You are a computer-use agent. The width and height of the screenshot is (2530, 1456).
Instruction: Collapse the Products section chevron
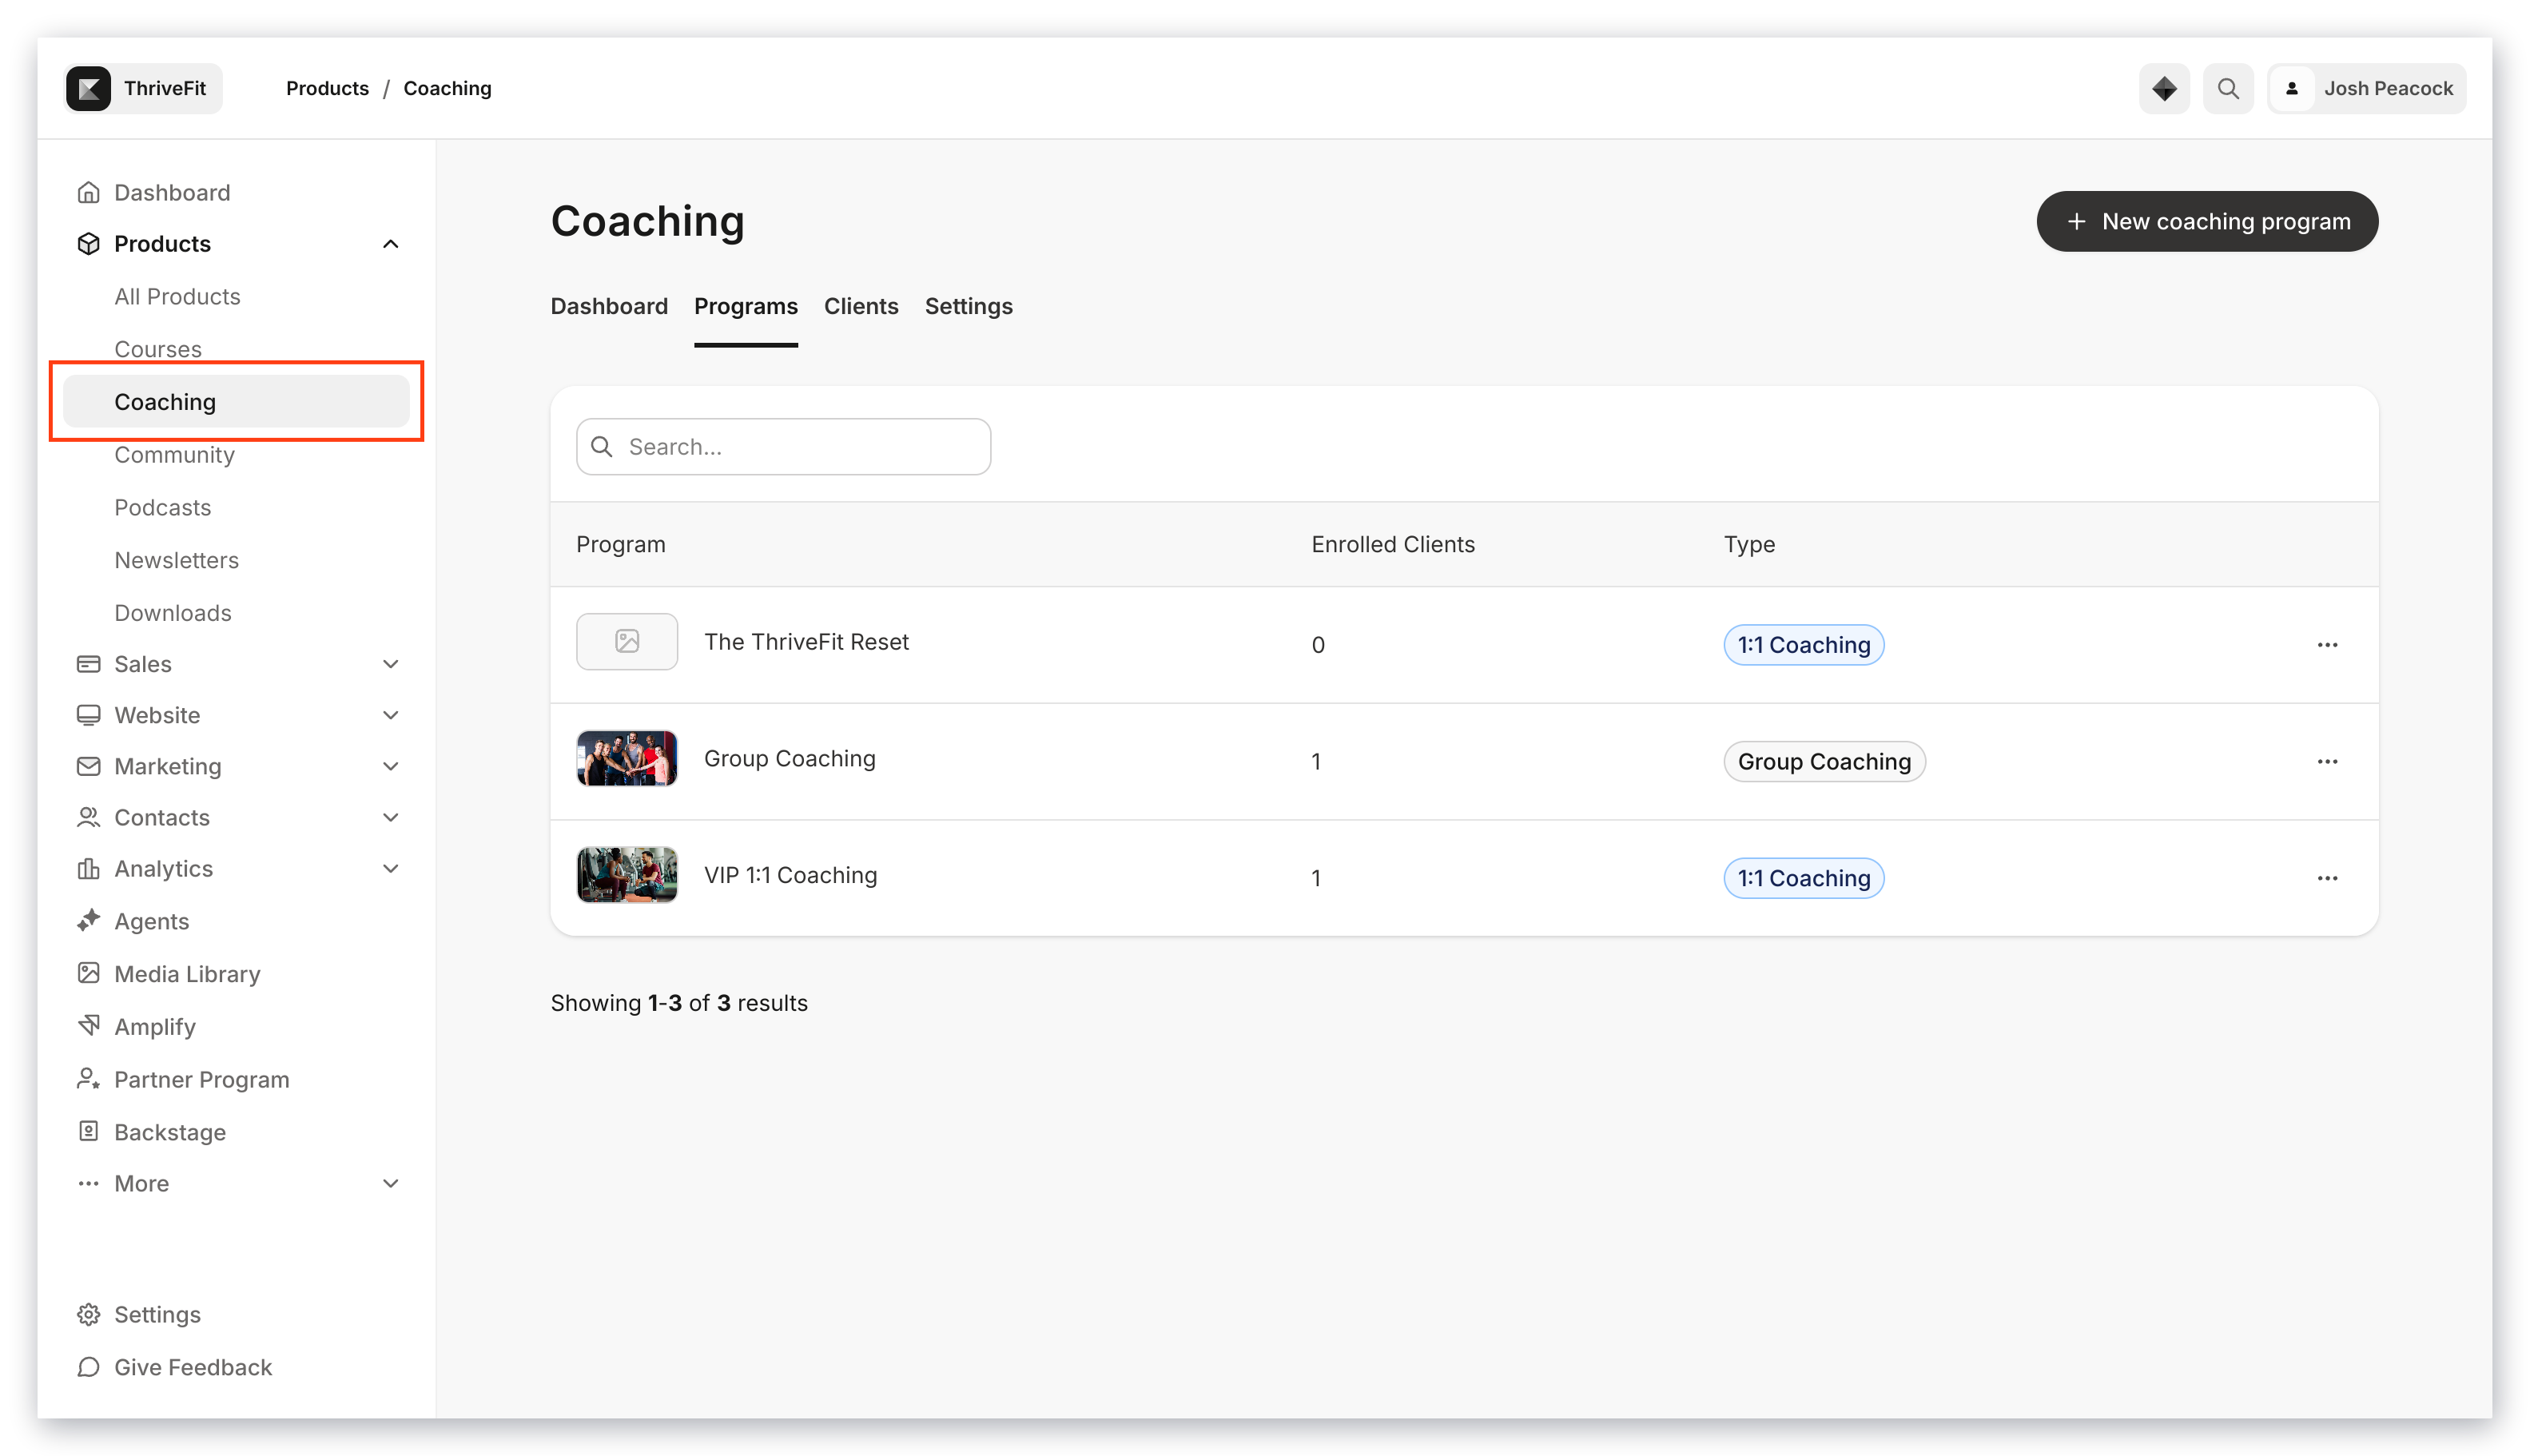coord(390,243)
